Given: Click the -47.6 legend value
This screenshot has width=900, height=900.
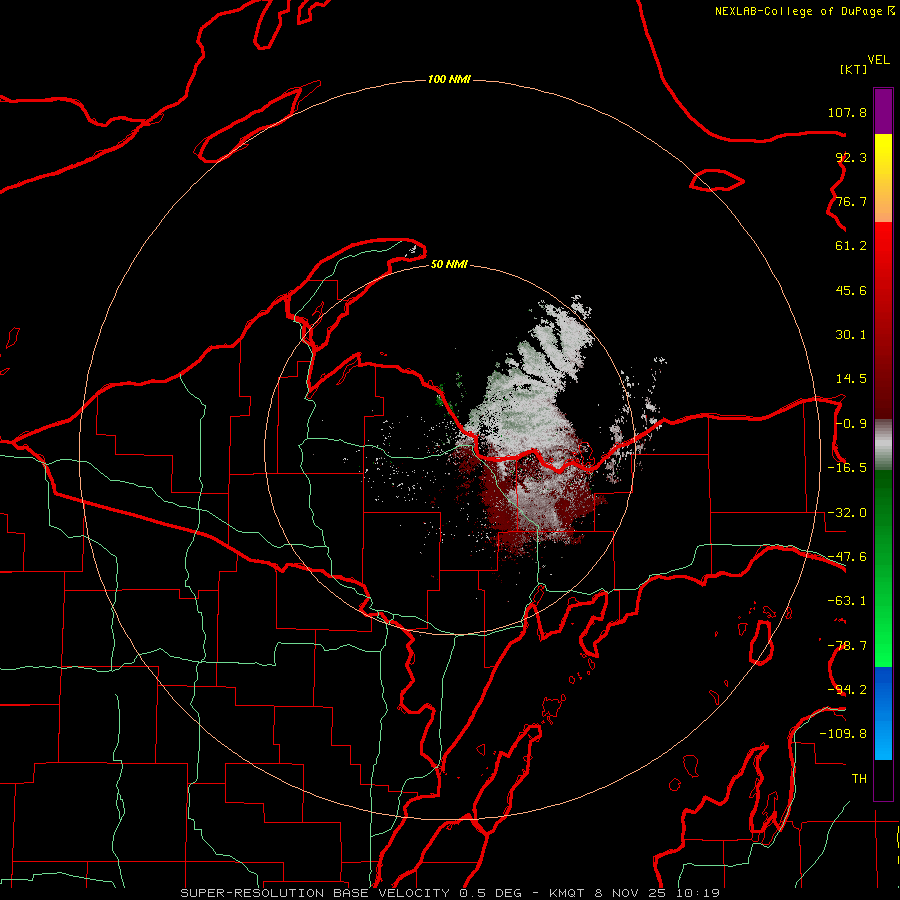Looking at the screenshot, I should pyautogui.click(x=847, y=557).
